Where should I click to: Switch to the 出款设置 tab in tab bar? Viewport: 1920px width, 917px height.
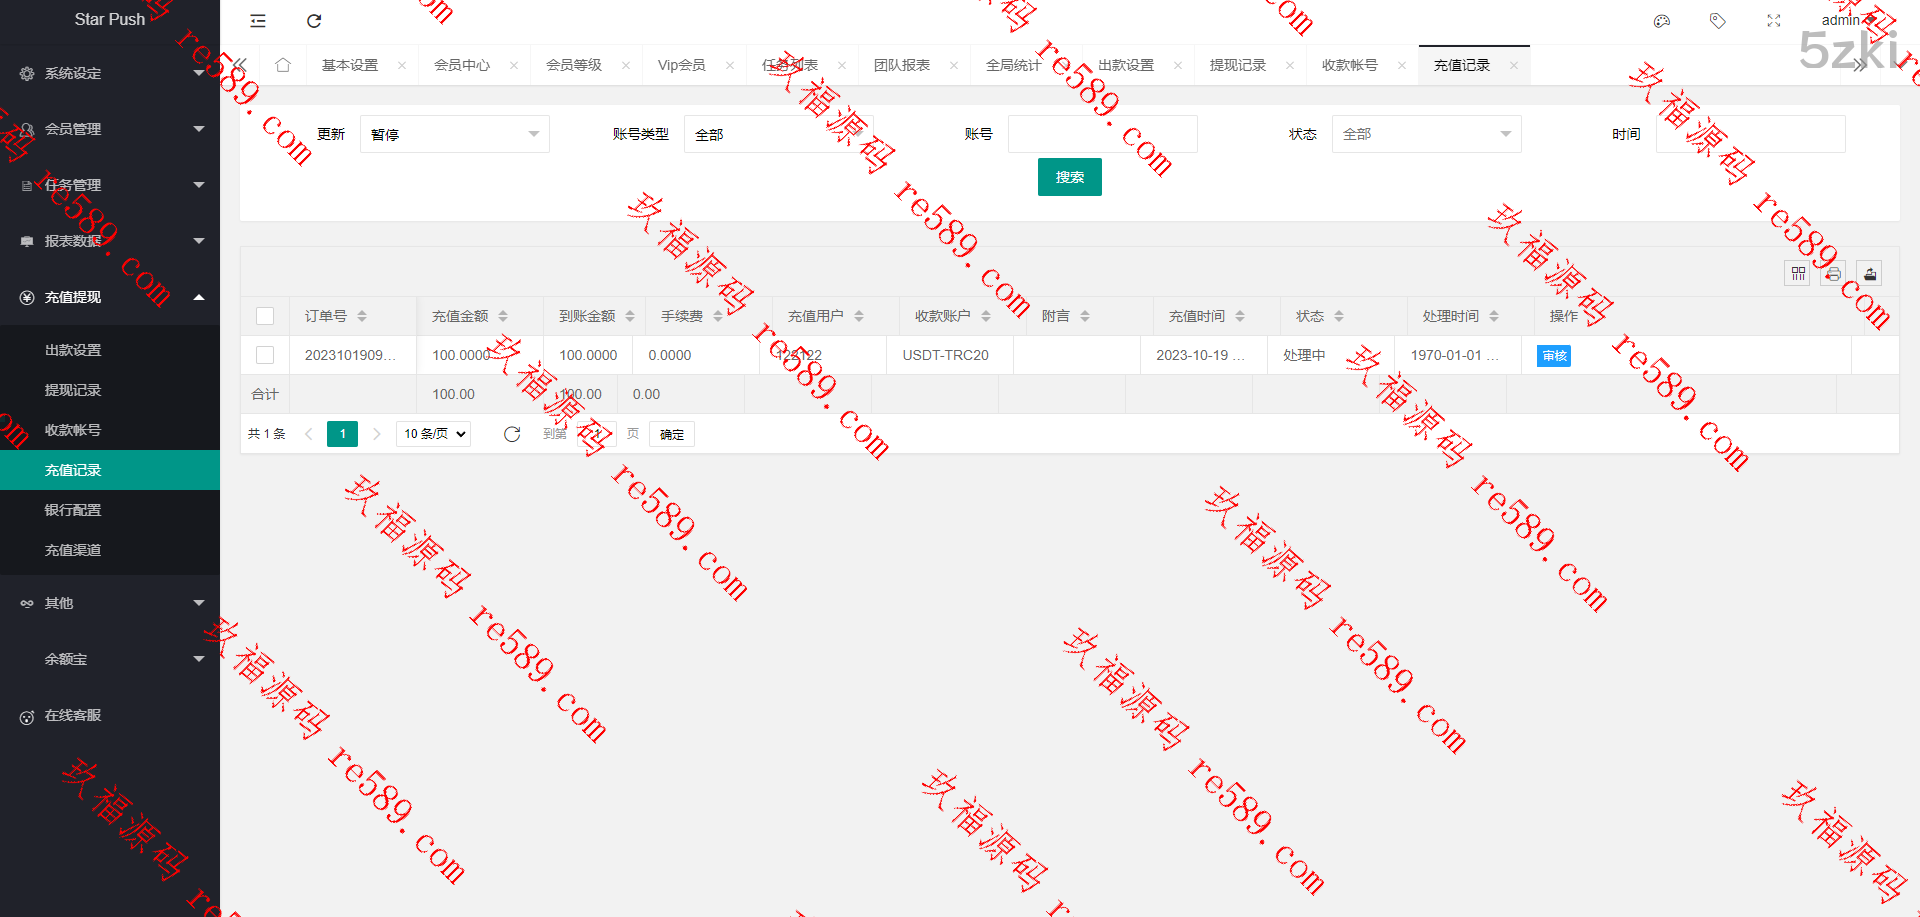pyautogui.click(x=1126, y=65)
